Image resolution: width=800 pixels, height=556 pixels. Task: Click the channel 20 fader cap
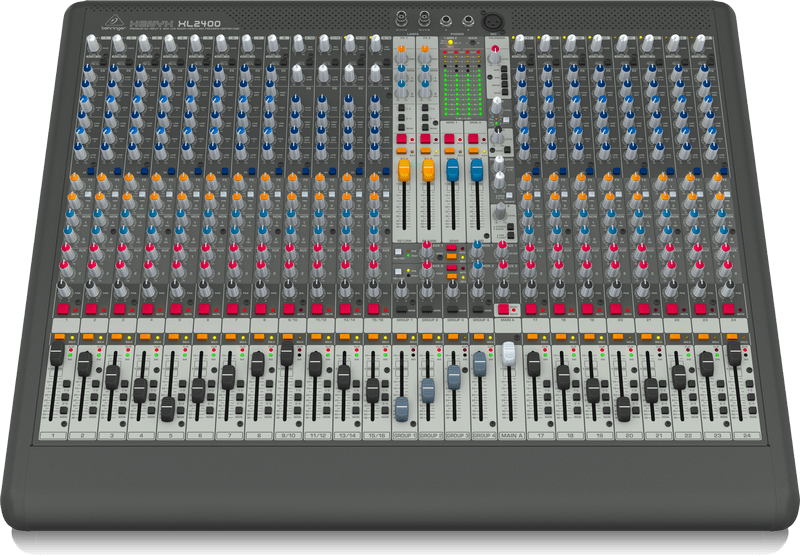point(623,406)
